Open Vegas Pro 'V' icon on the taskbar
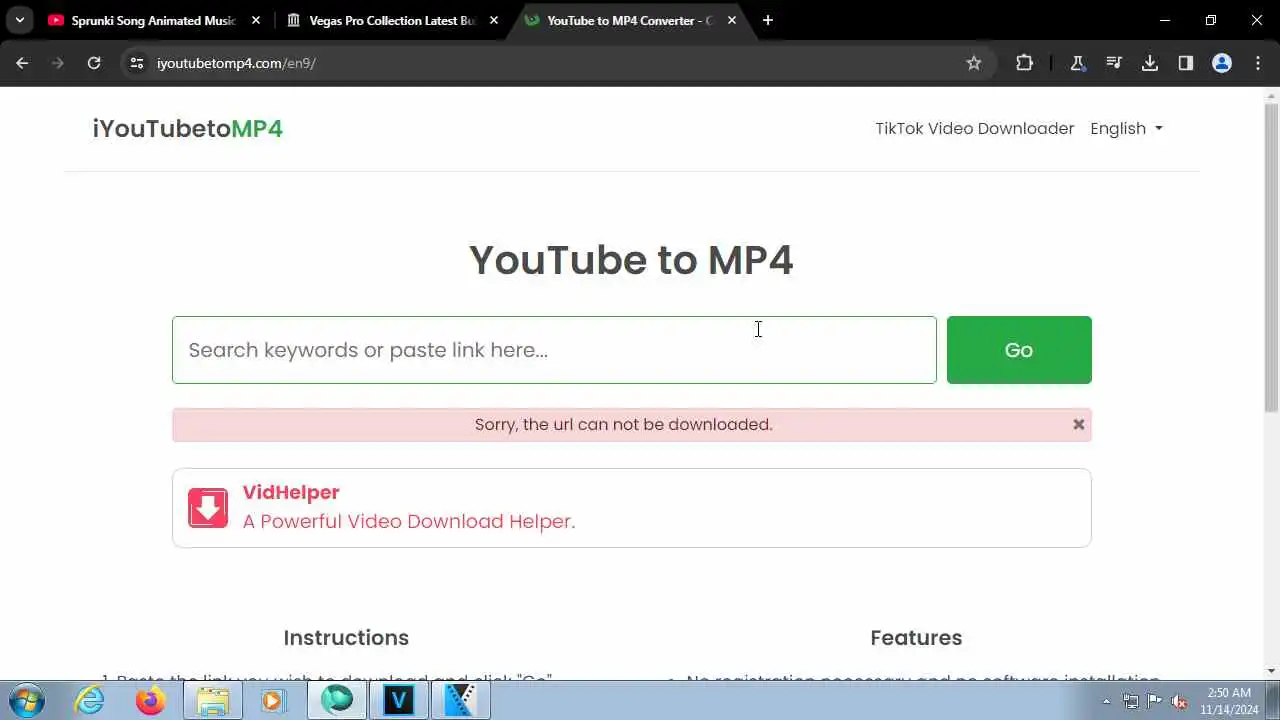This screenshot has height=720, width=1280. pos(398,700)
